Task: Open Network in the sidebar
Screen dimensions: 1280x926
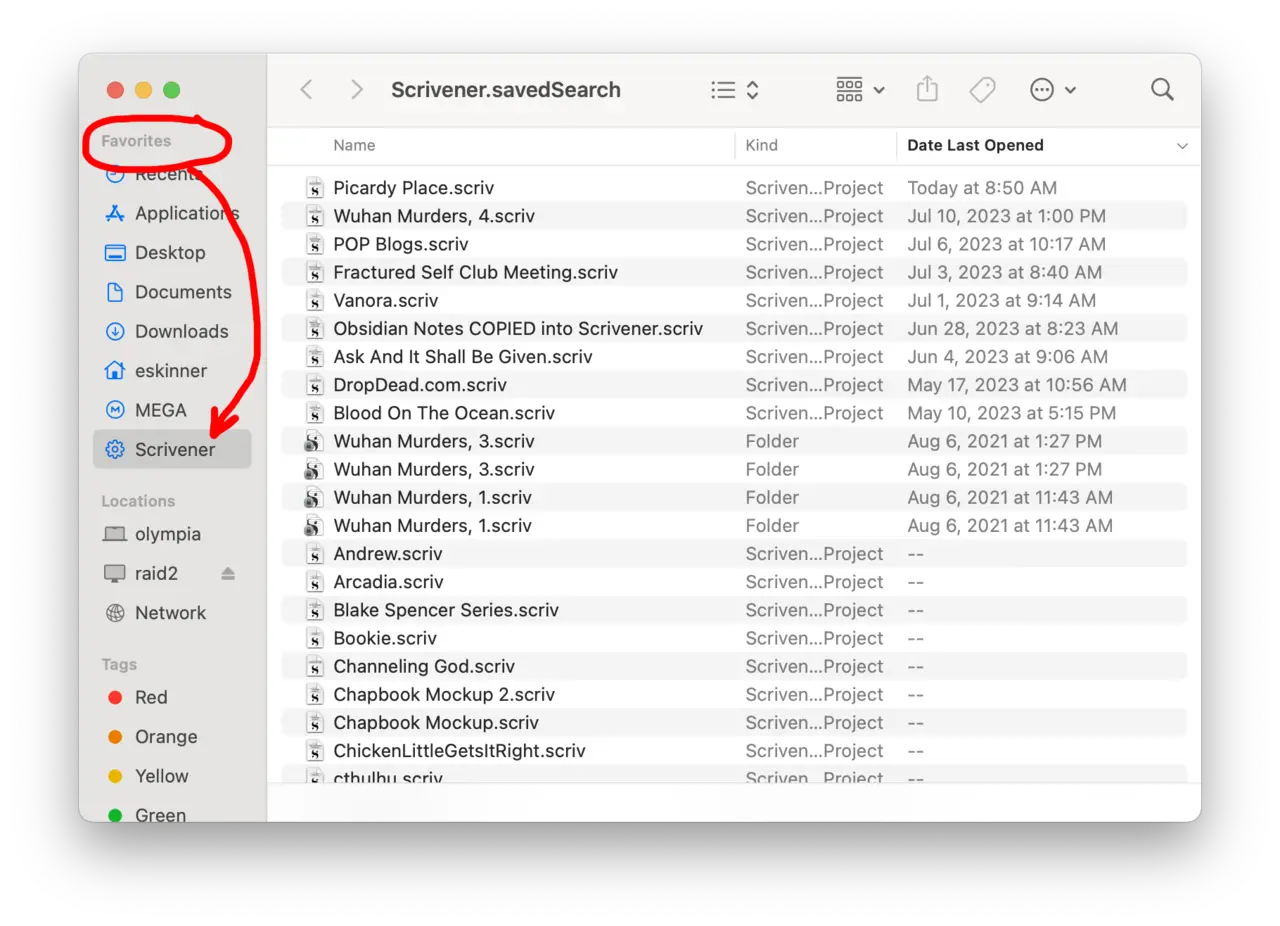Action: tap(172, 613)
